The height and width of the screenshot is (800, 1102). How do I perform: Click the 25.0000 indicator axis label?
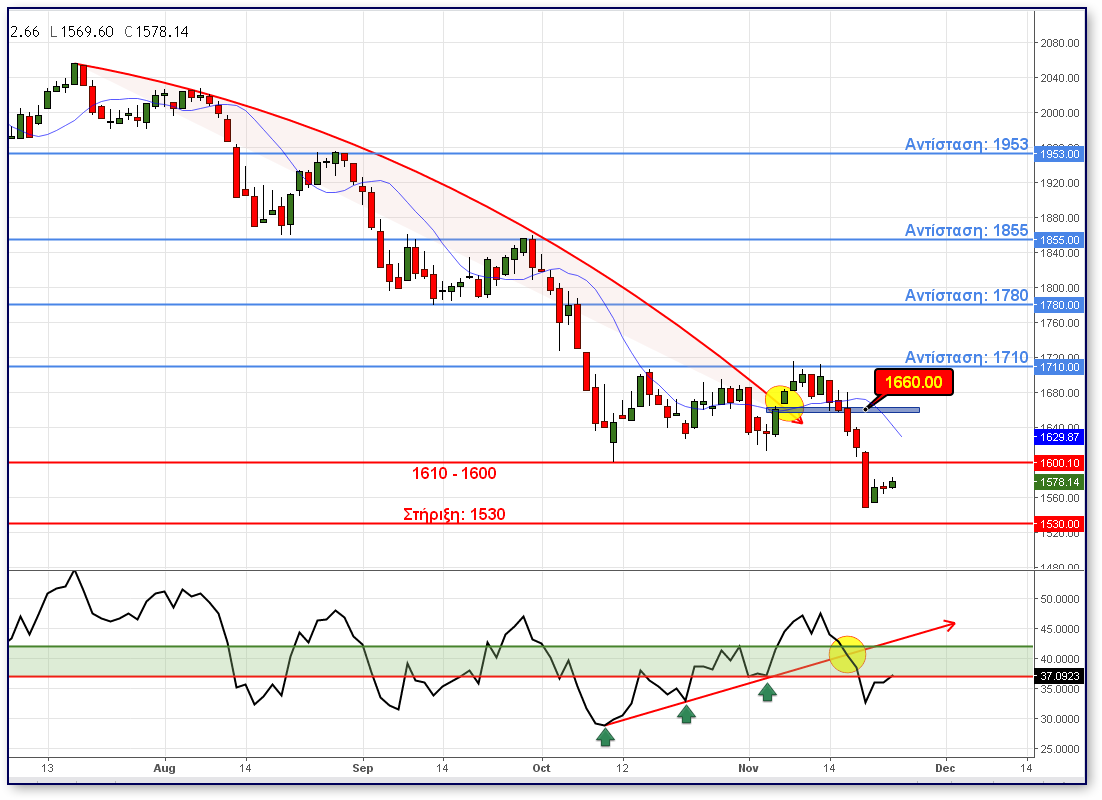pos(1060,749)
